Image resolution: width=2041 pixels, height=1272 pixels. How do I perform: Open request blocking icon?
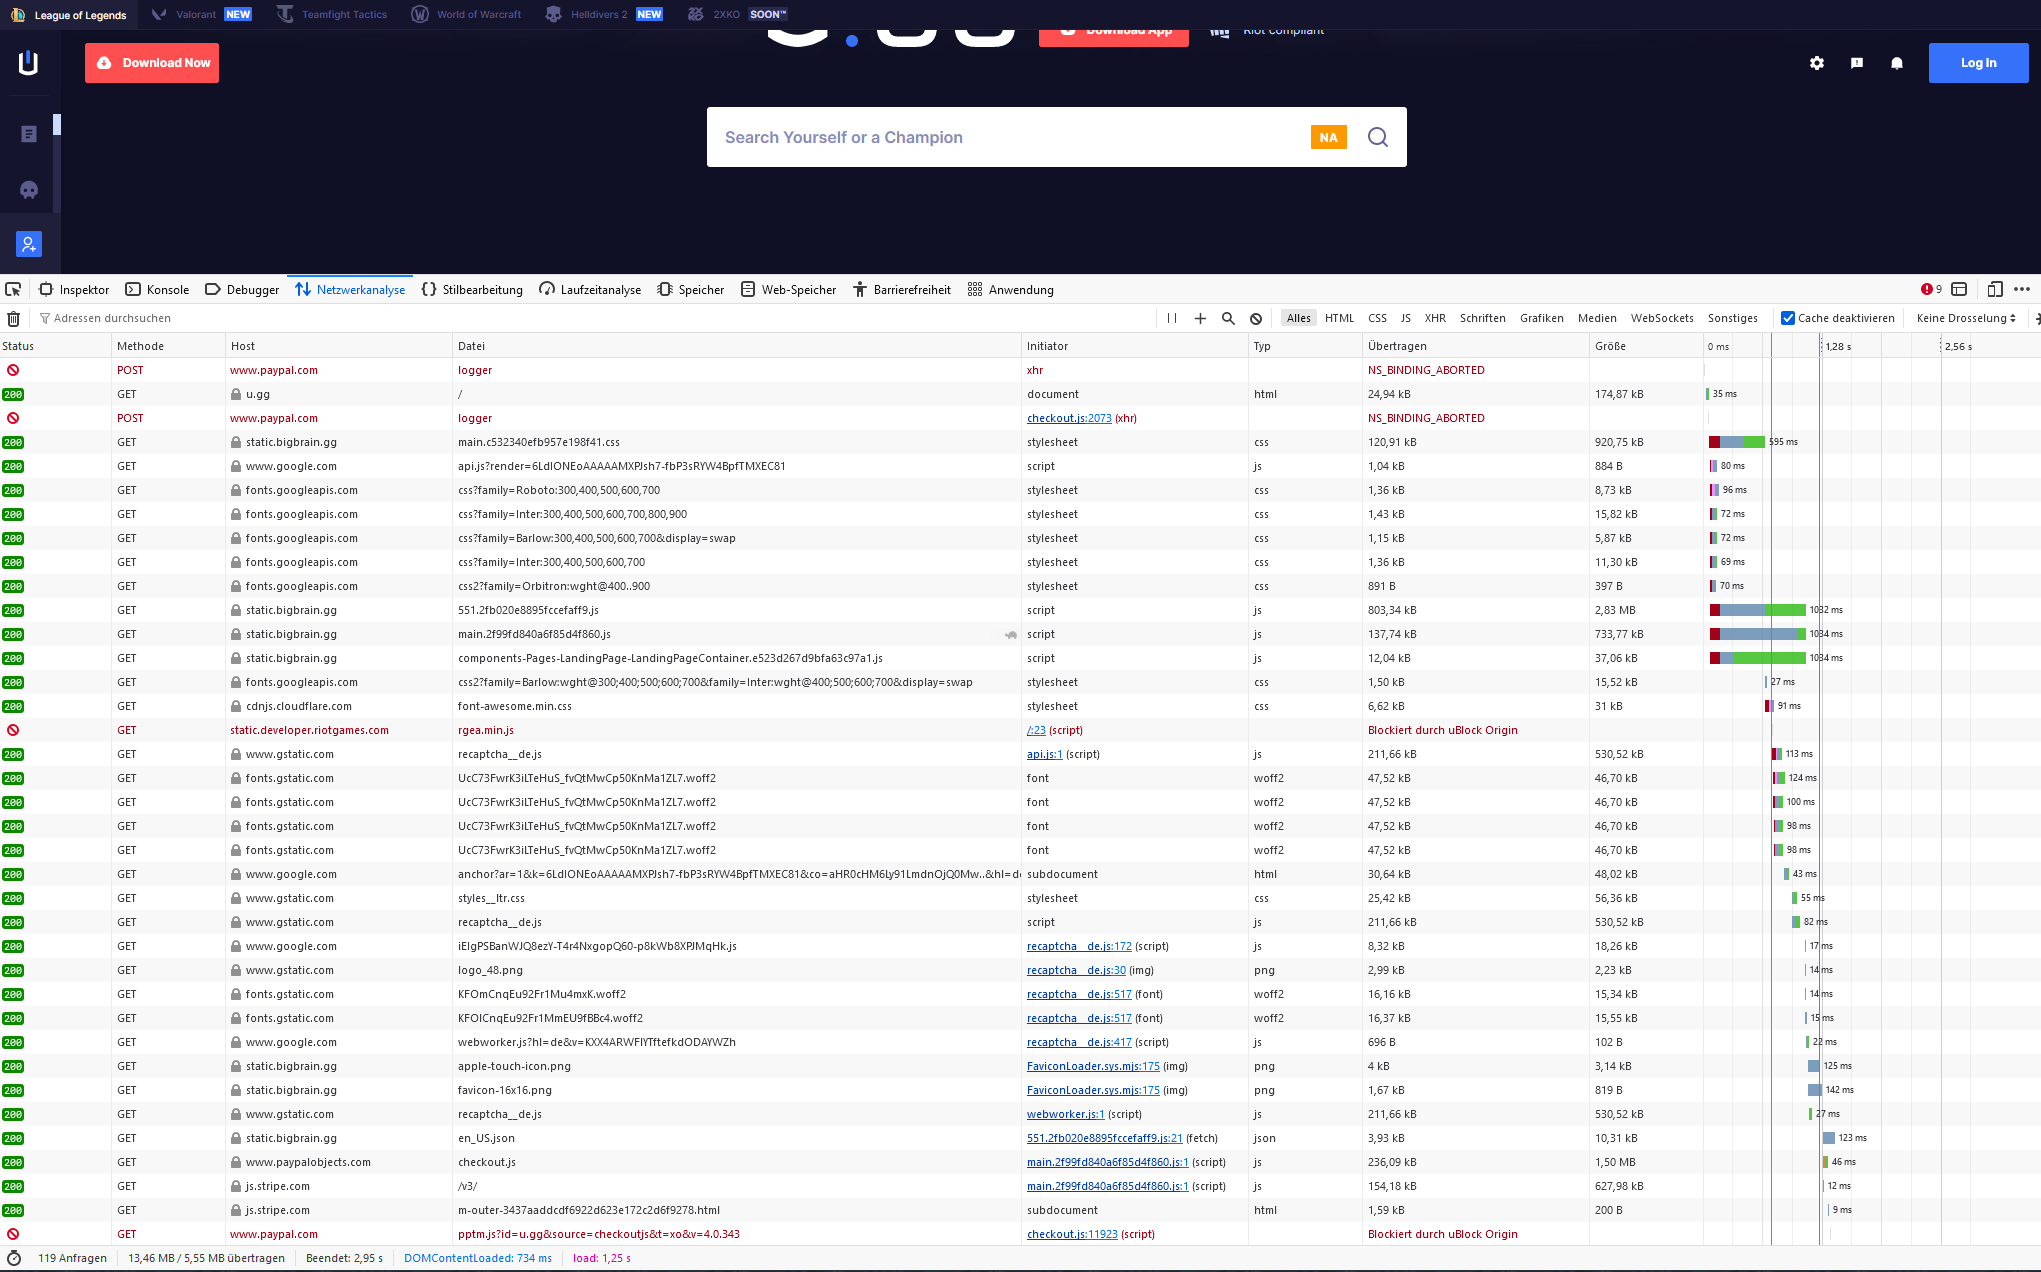tap(1256, 318)
